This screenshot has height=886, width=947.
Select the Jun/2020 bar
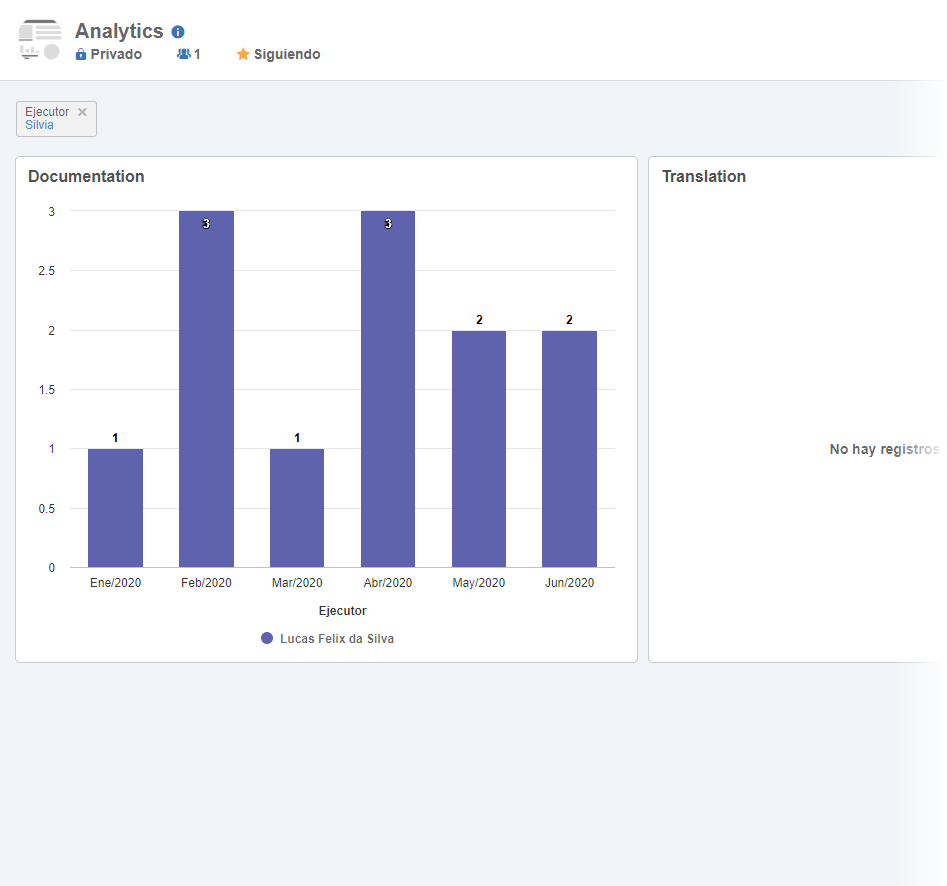coord(570,449)
